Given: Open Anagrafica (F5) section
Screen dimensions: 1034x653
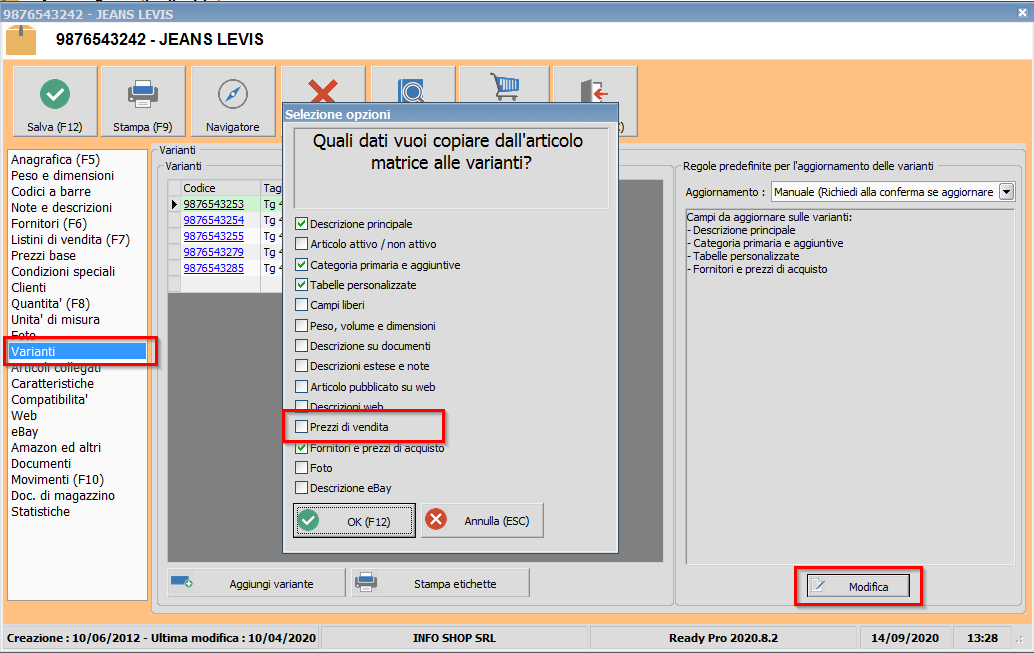Looking at the screenshot, I should tap(55, 160).
